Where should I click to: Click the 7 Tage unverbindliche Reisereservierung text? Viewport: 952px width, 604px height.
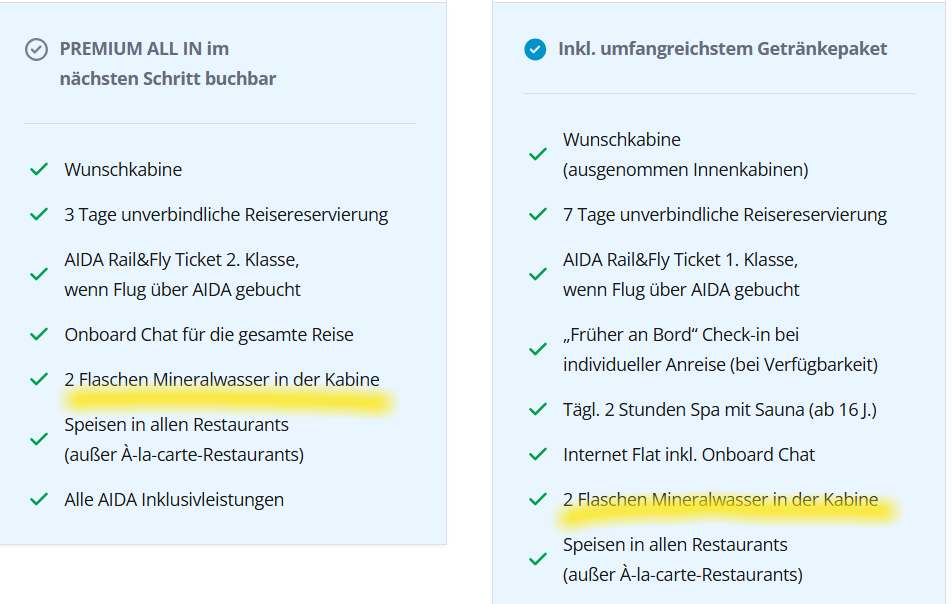click(725, 215)
